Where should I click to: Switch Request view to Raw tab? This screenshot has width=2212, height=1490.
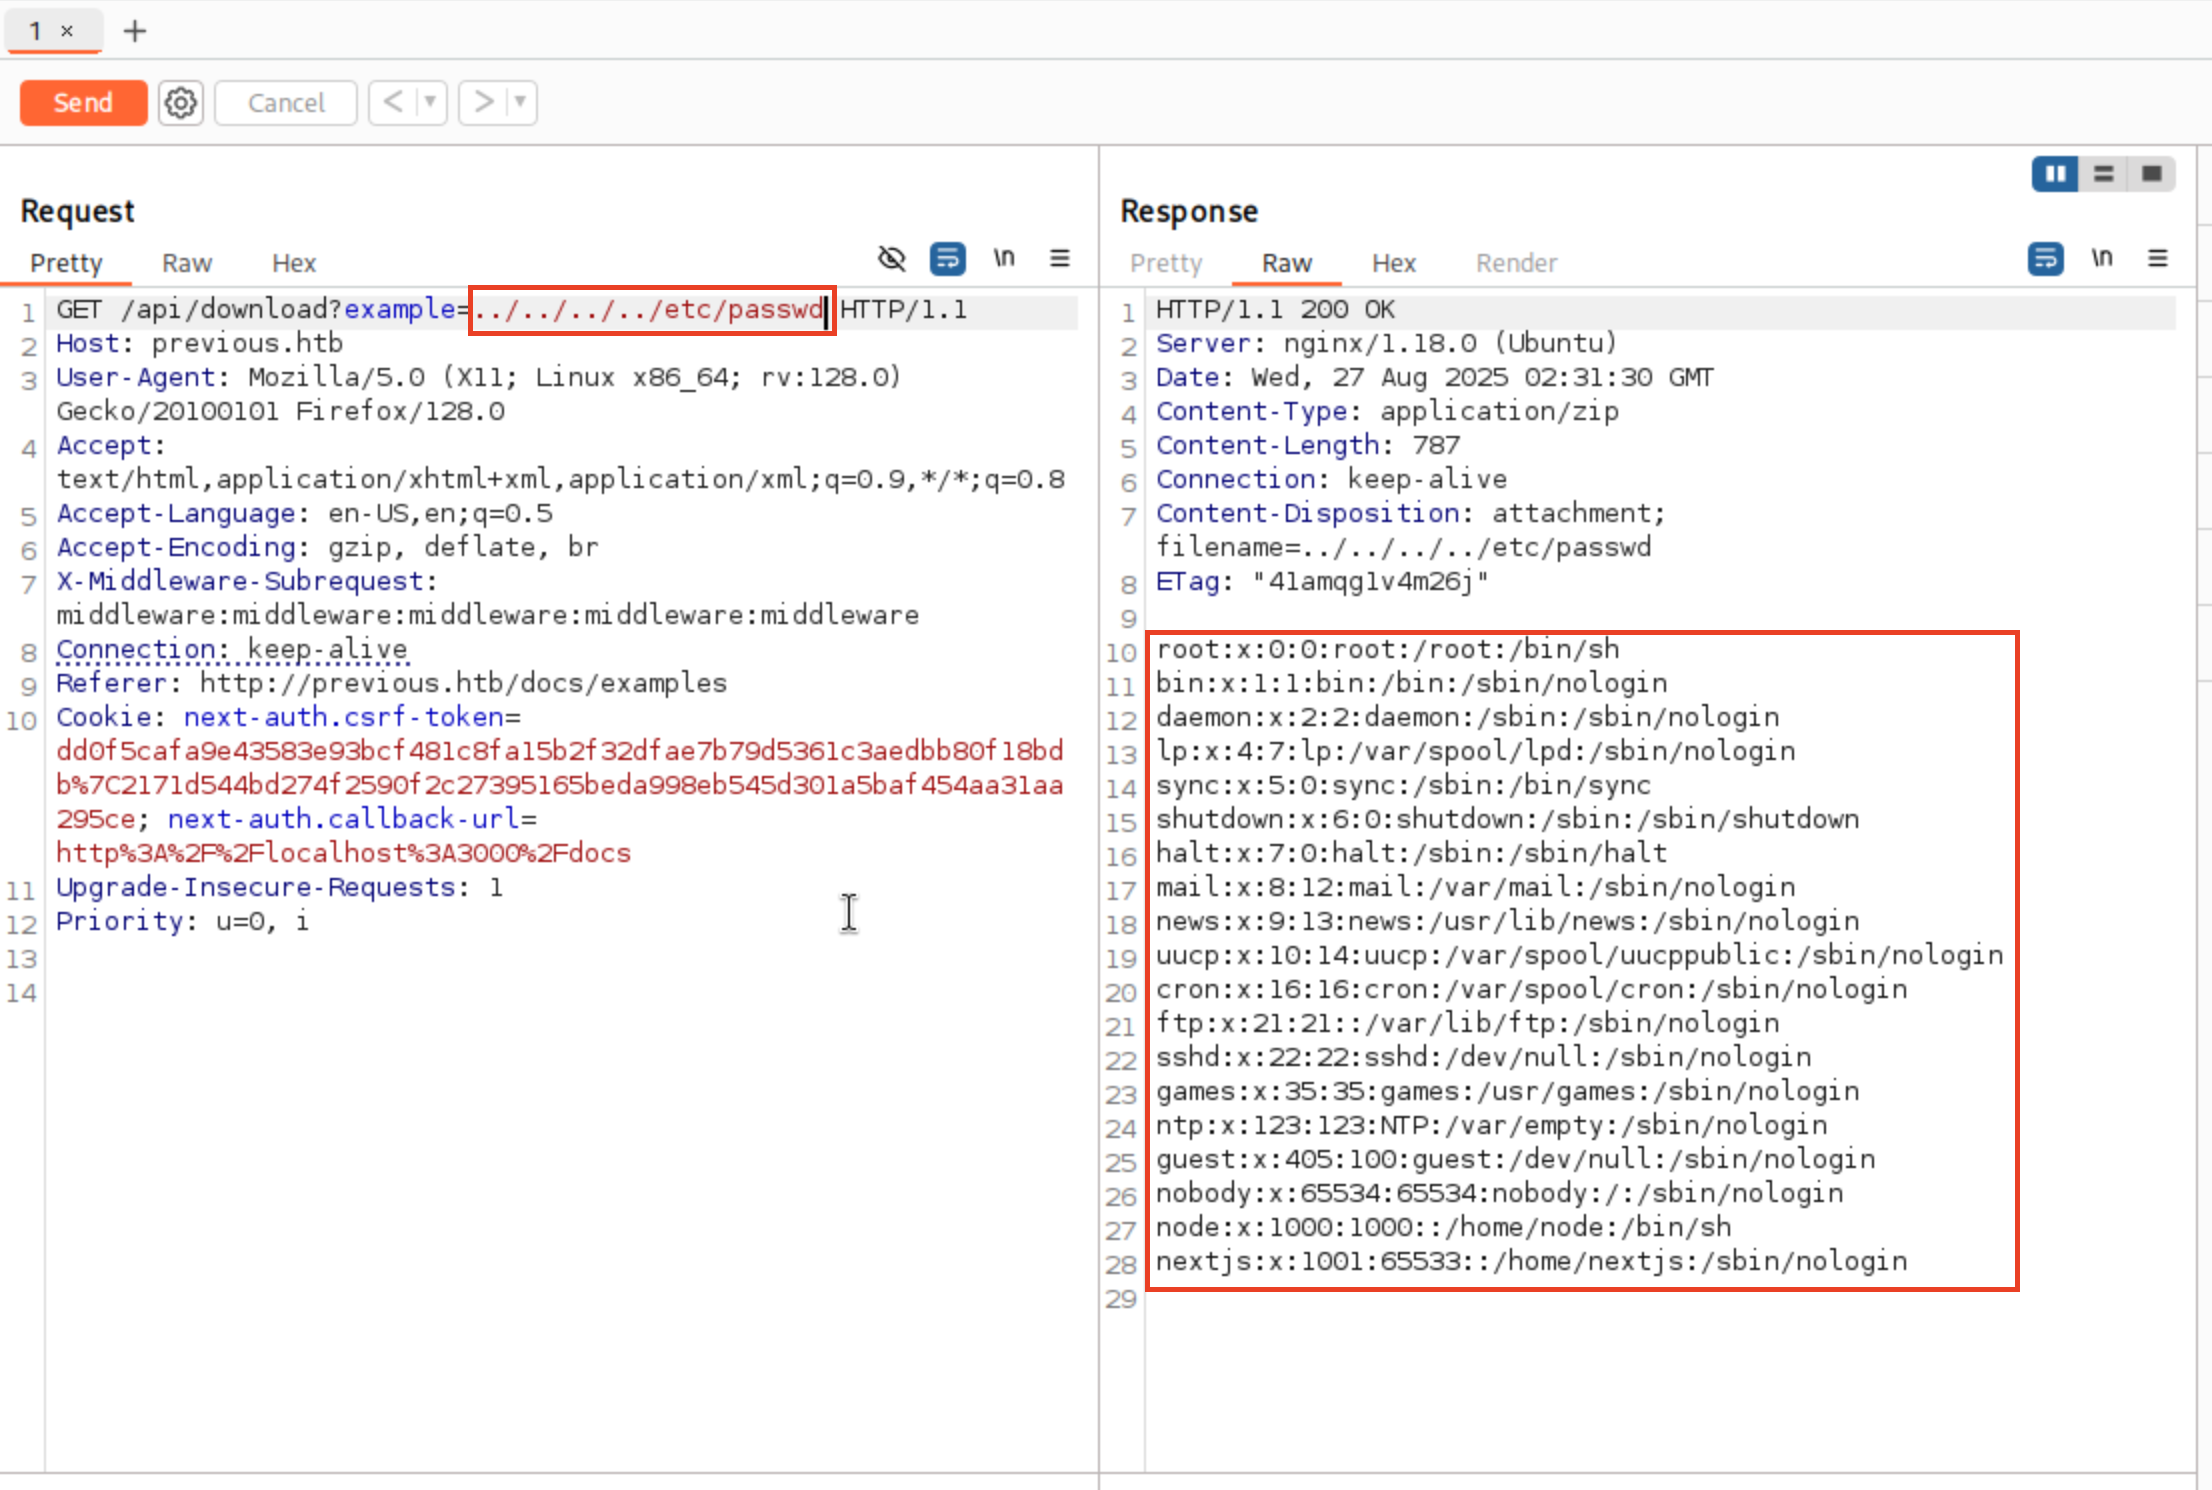coord(187,263)
